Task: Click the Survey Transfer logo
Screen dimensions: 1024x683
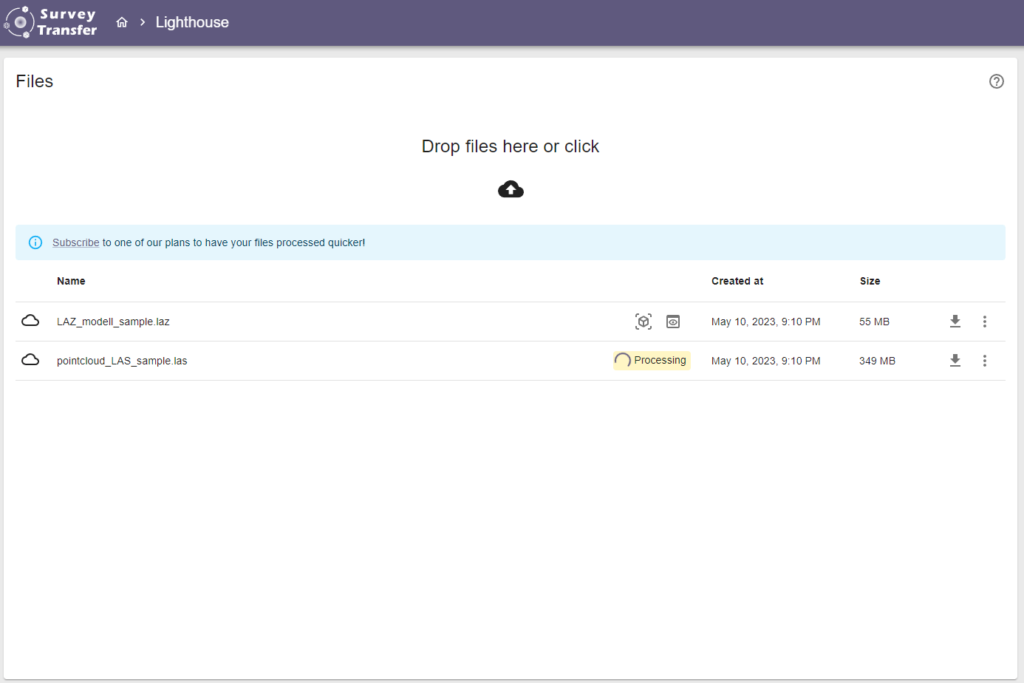Action: [51, 22]
